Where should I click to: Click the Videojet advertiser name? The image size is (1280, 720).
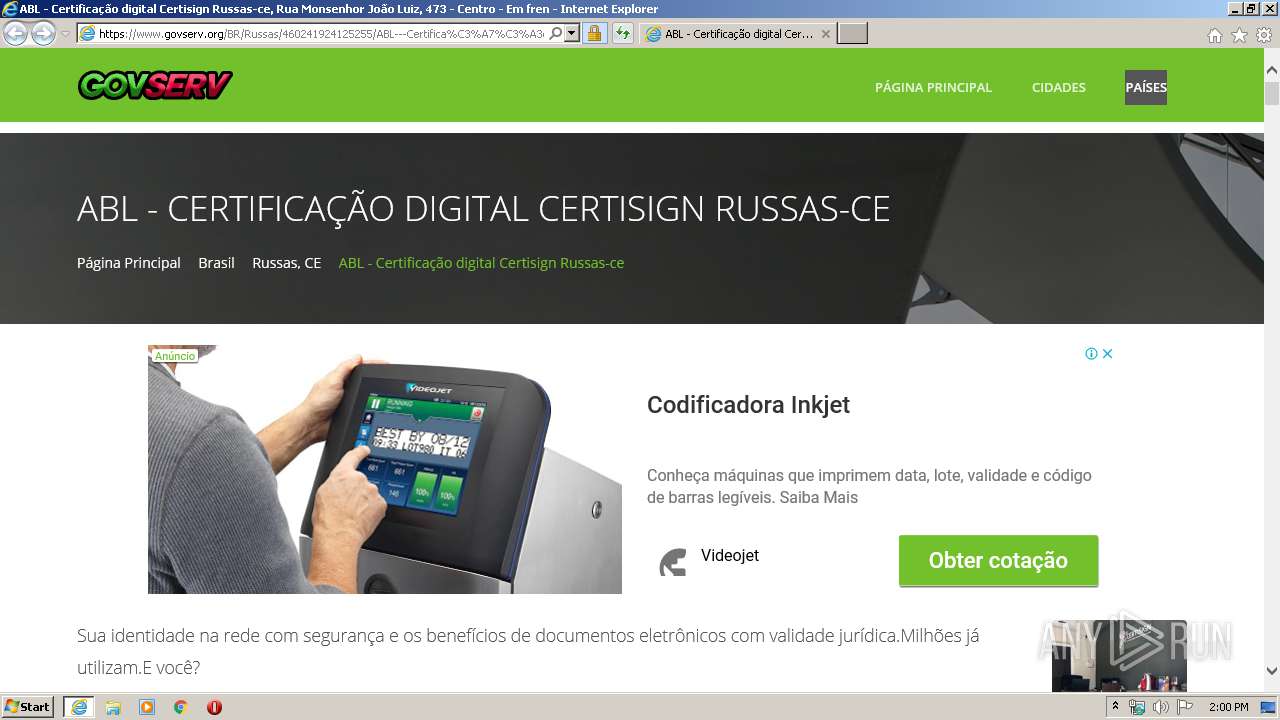730,555
